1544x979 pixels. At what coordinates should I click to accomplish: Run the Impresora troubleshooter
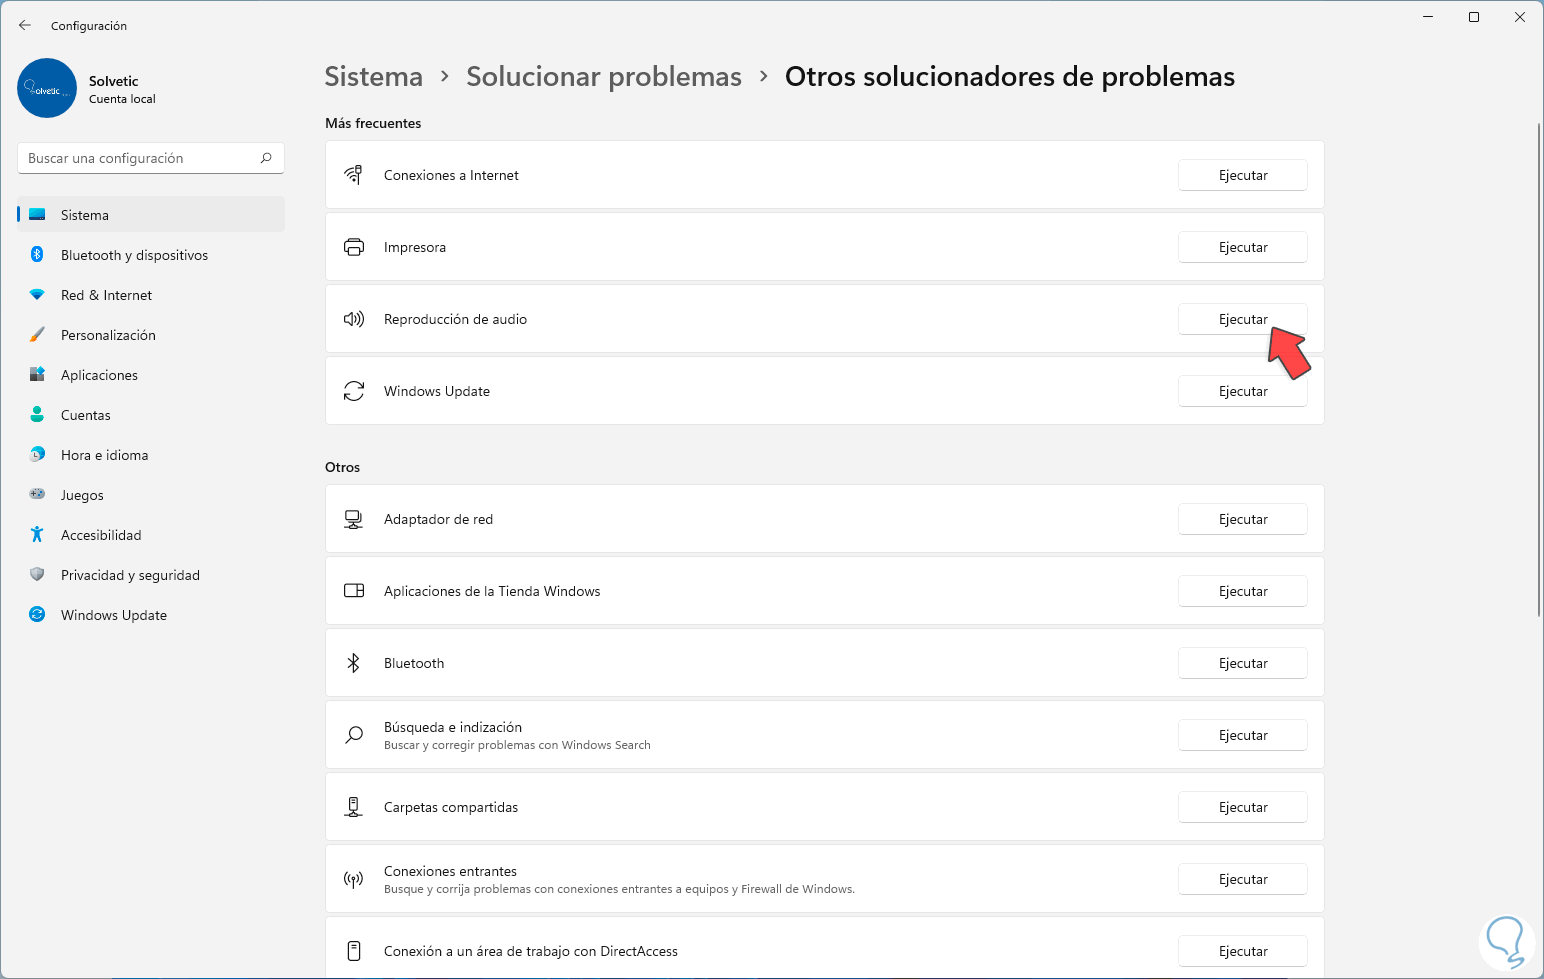click(1242, 247)
